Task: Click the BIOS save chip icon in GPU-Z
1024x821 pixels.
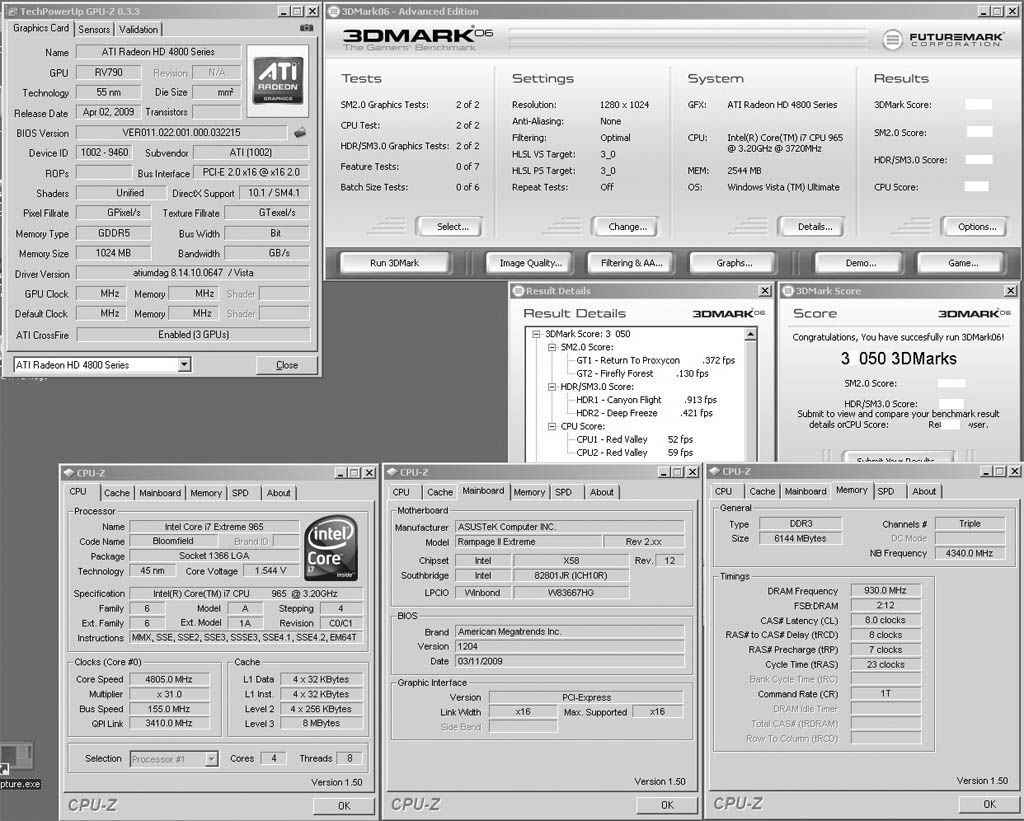Action: 300,133
